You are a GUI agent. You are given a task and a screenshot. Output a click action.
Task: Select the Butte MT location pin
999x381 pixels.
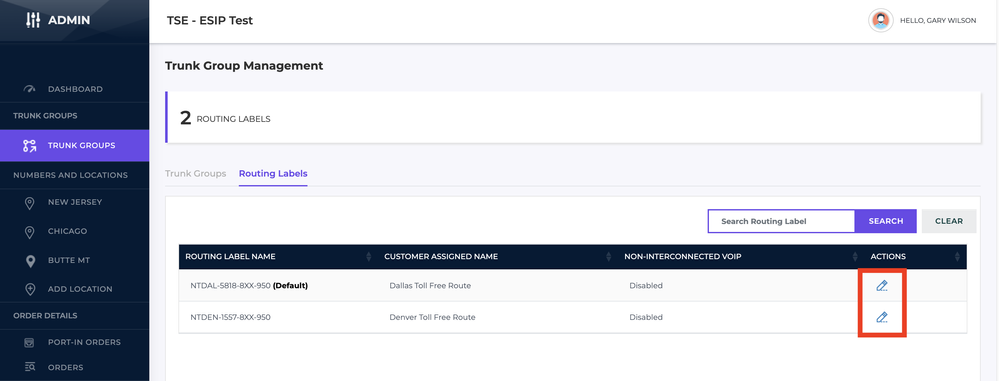click(29, 261)
